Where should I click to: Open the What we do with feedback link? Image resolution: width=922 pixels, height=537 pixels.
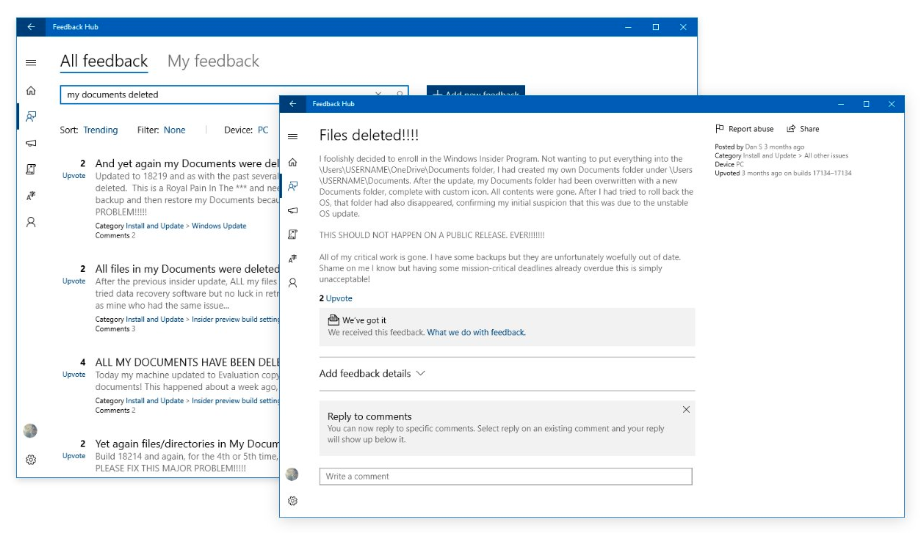[x=476, y=332]
